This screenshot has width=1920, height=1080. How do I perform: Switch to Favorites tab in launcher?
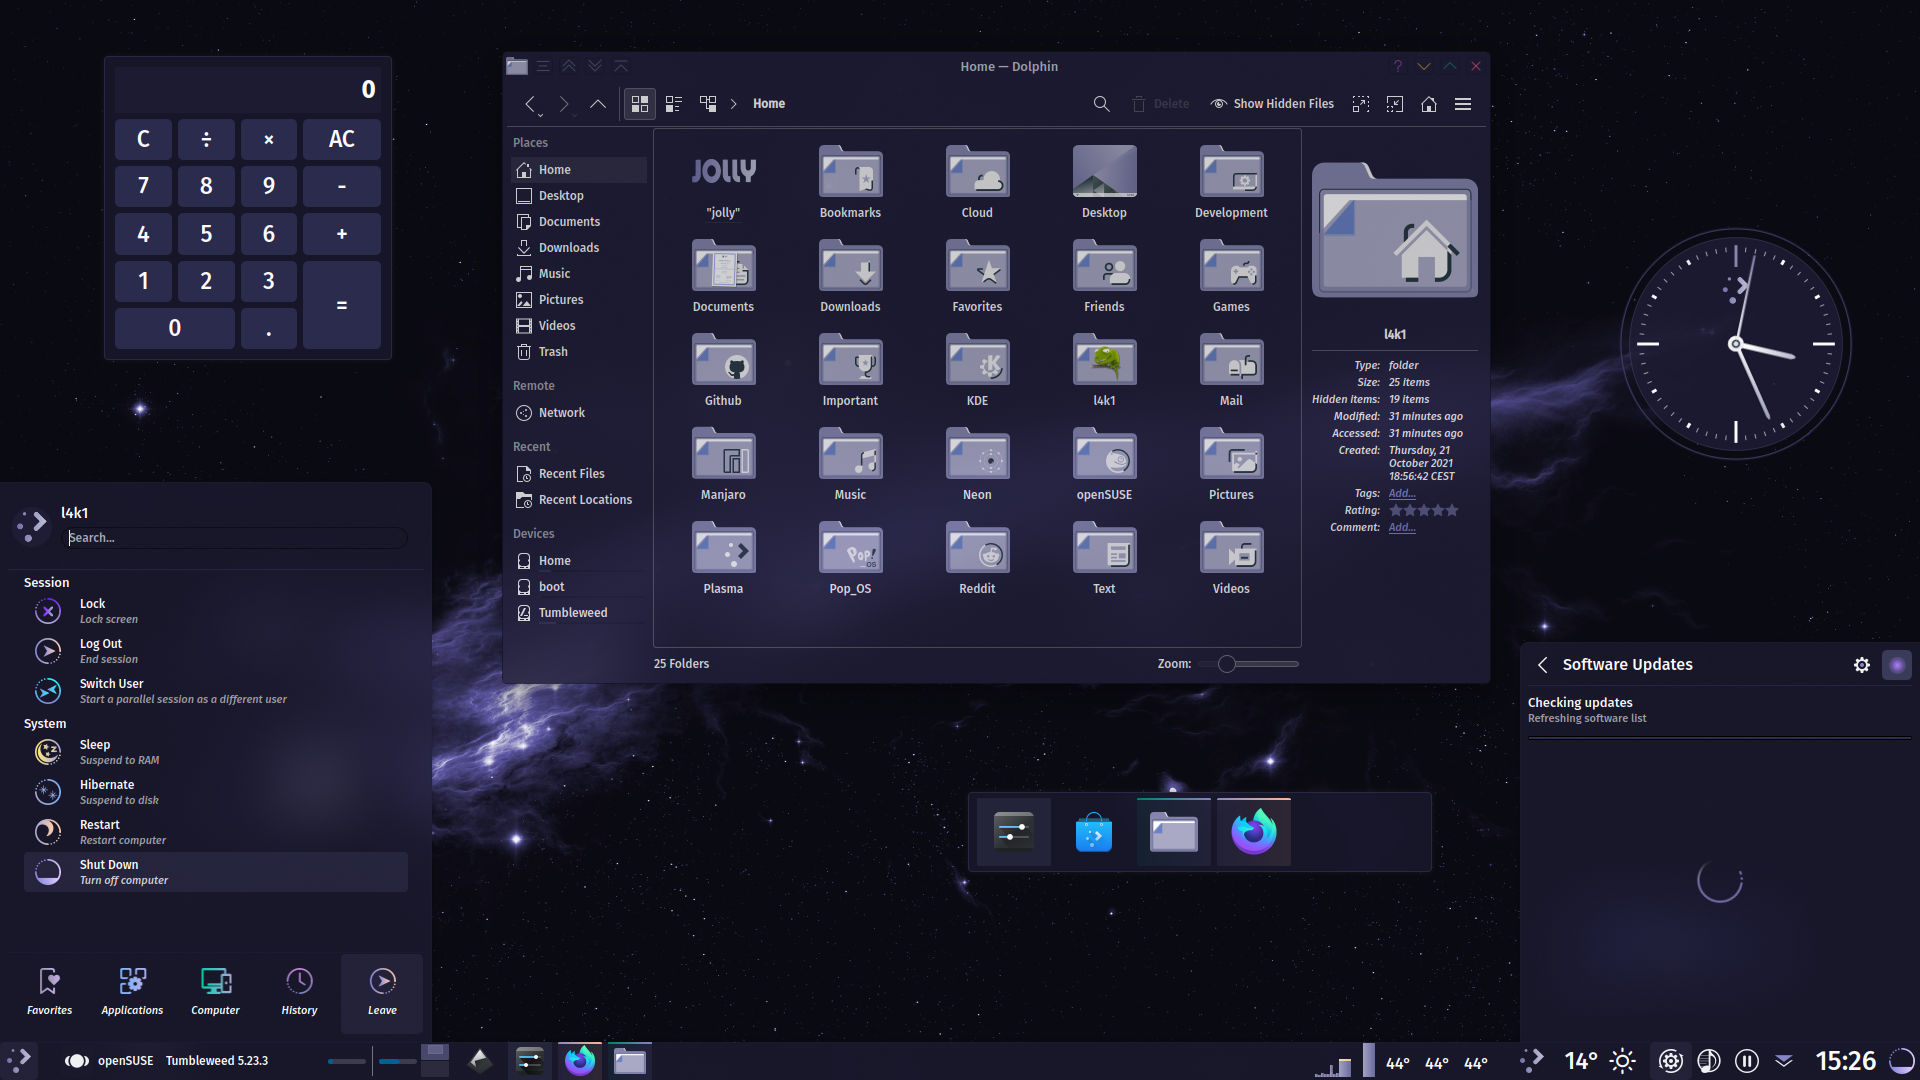[49, 992]
